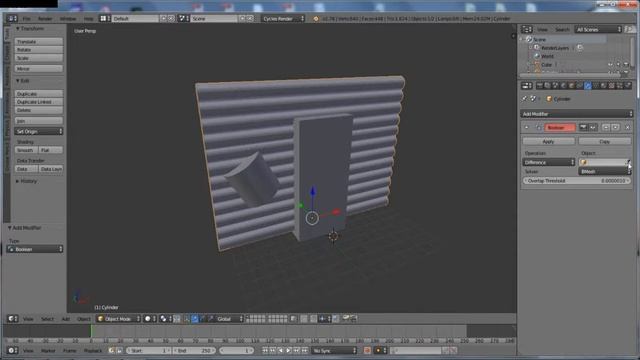
Task: Open the Render menu
Action: [45, 18]
